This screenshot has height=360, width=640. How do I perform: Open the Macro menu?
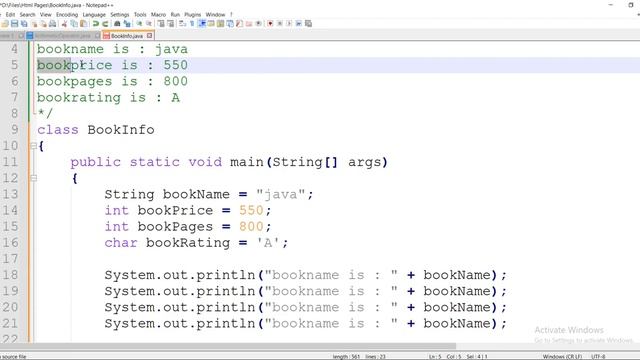[158, 15]
